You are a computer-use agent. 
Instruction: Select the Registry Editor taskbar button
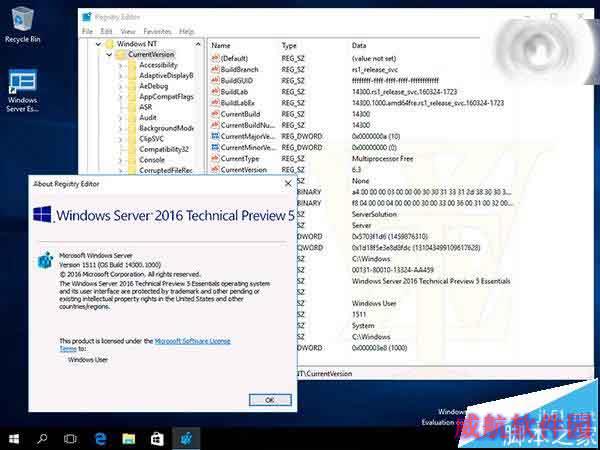(186, 439)
